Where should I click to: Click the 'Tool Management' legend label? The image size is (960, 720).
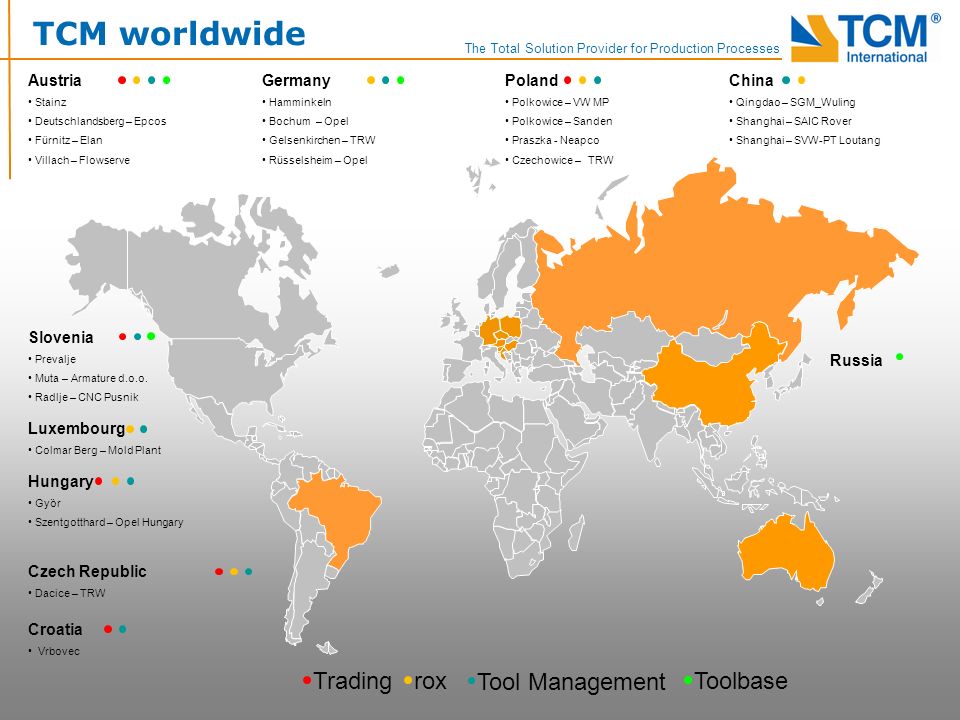571,682
